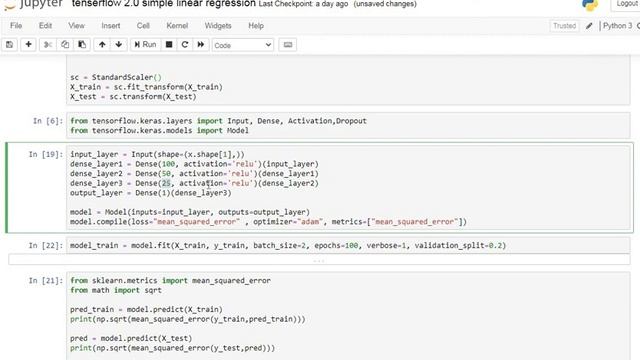This screenshot has width=640, height=360.
Task: Rename notebook via title text
Action: pos(164,4)
